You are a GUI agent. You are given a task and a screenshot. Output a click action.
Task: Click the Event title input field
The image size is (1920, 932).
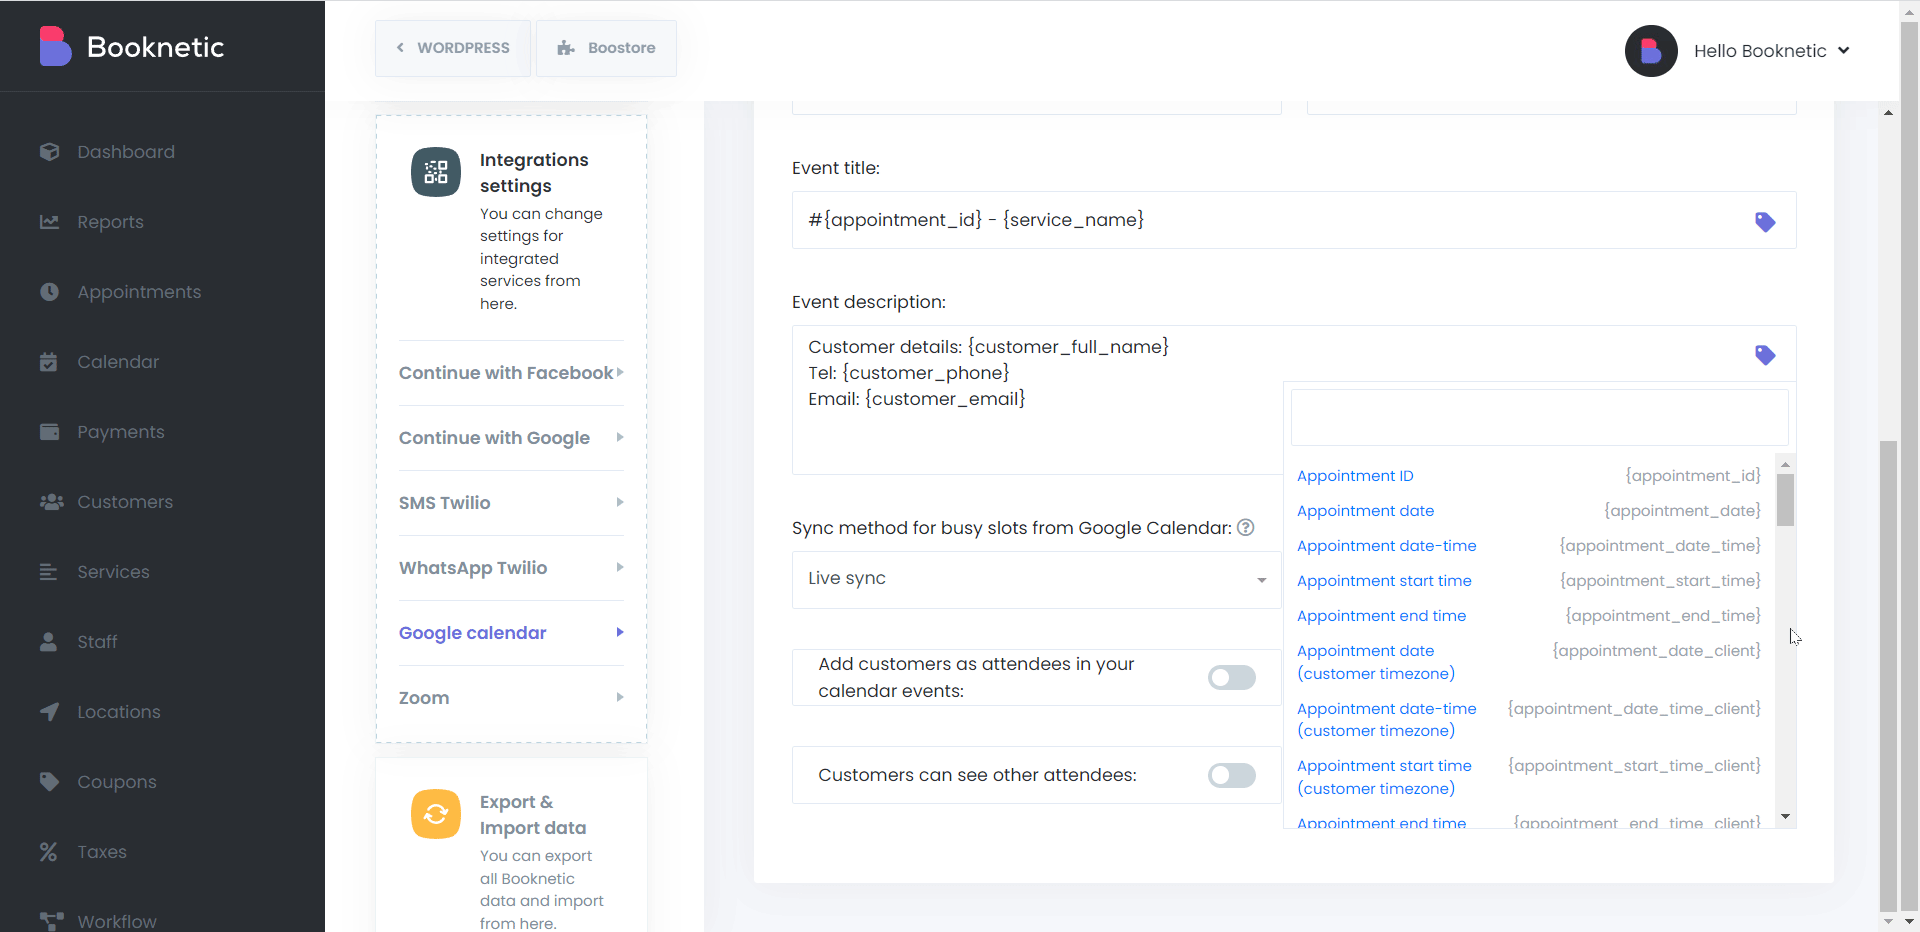click(x=1294, y=220)
